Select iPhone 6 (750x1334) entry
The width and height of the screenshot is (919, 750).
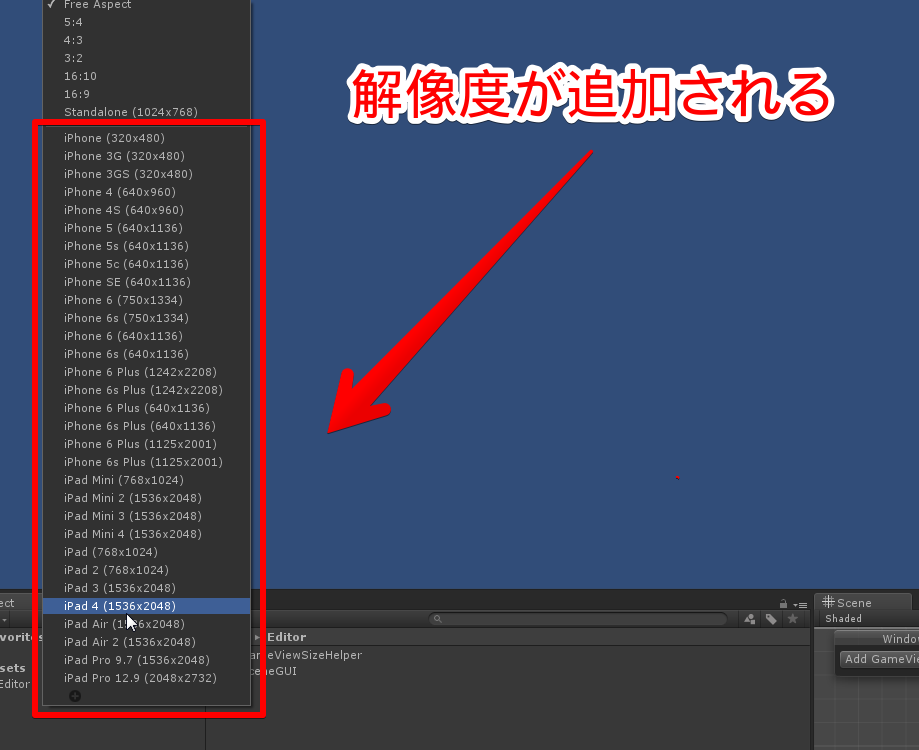pyautogui.click(x=147, y=300)
